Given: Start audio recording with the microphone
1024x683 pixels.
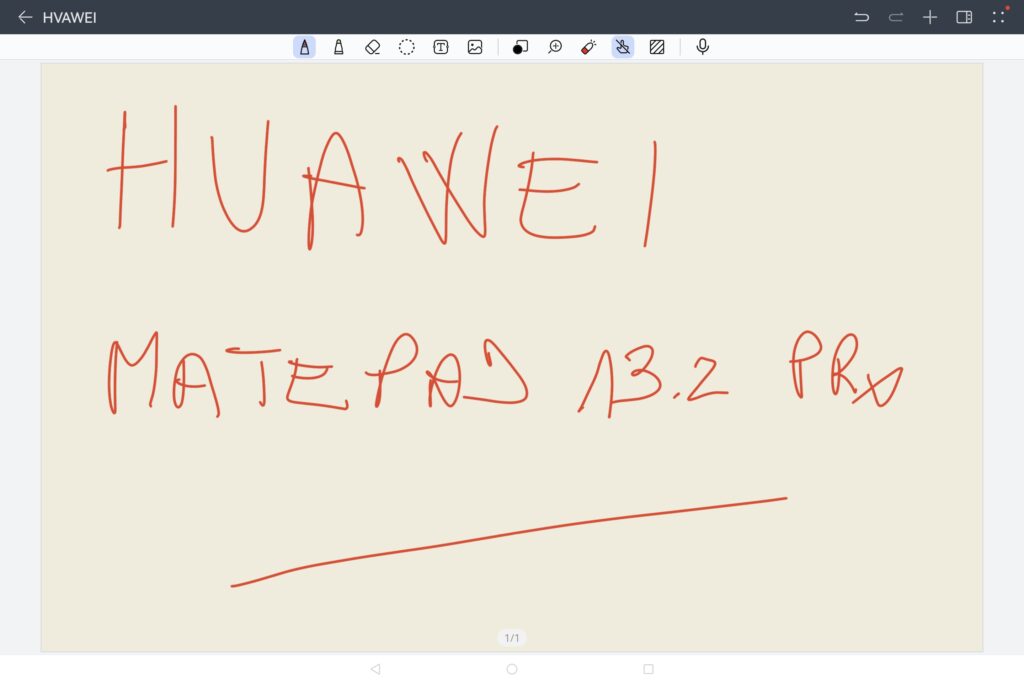Looking at the screenshot, I should 703,47.
